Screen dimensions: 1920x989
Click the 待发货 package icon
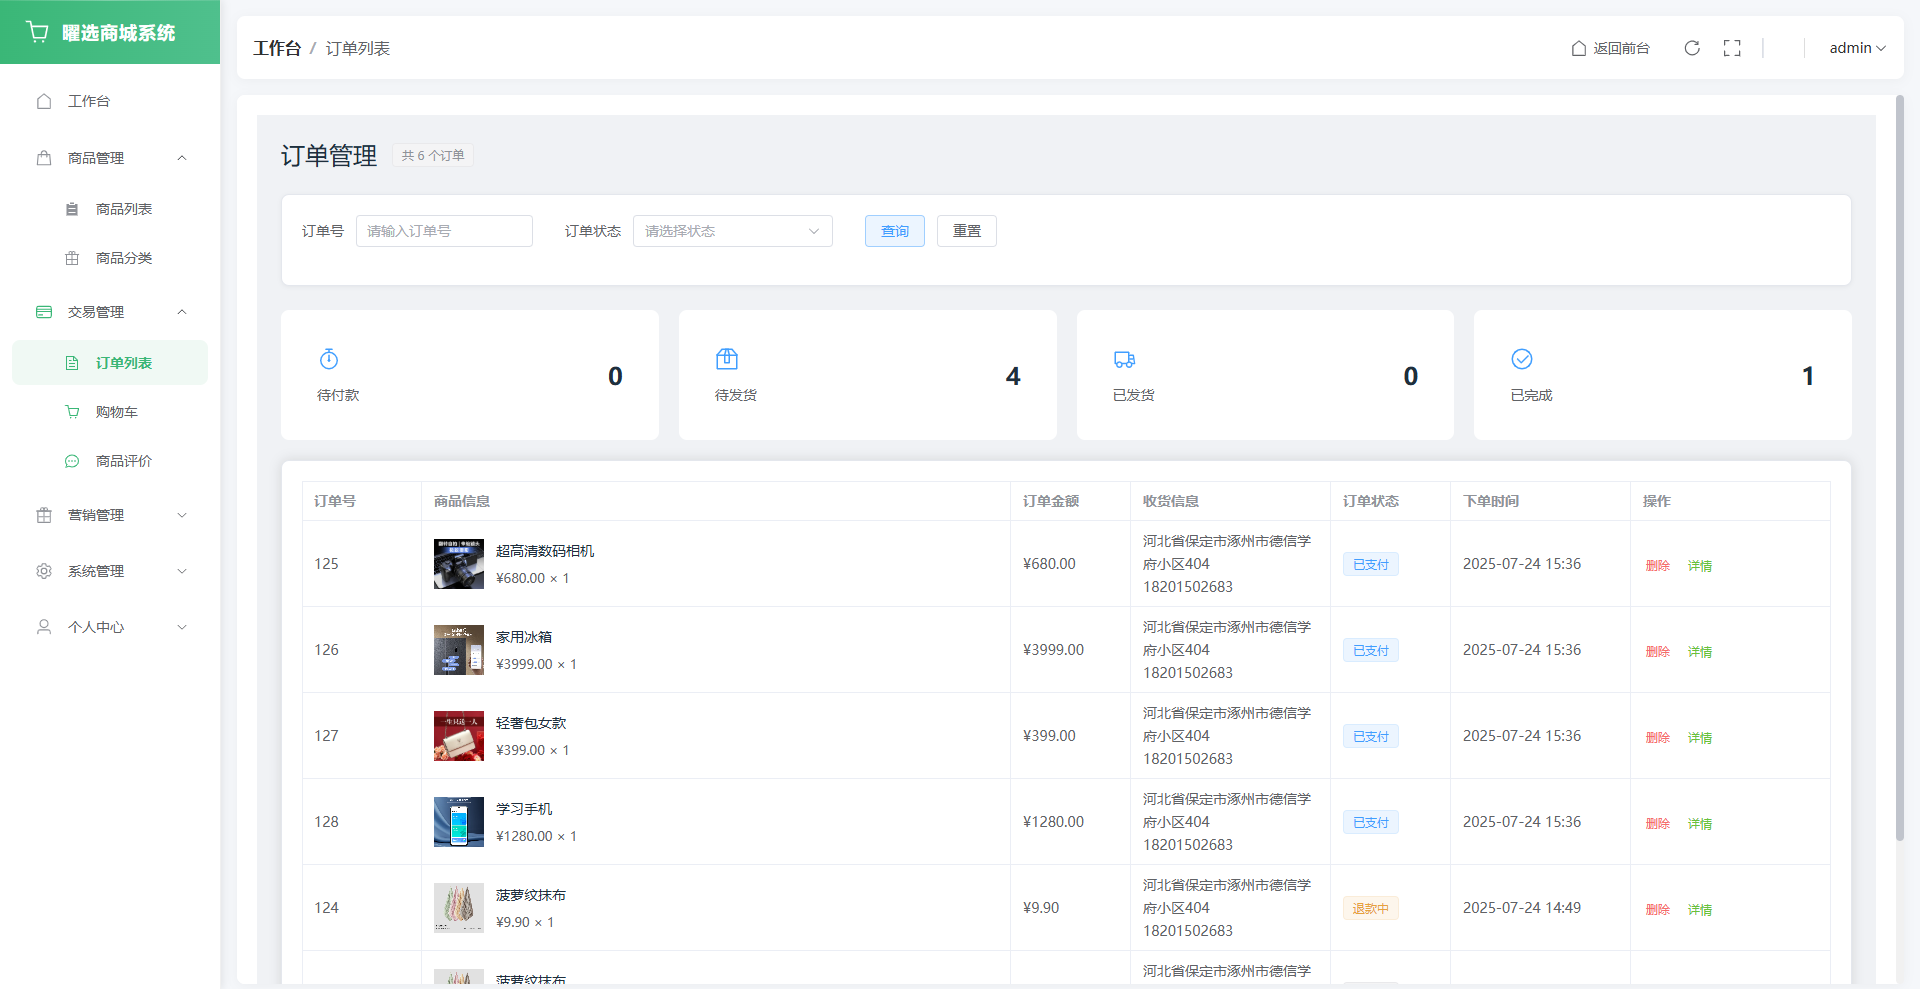tap(727, 359)
